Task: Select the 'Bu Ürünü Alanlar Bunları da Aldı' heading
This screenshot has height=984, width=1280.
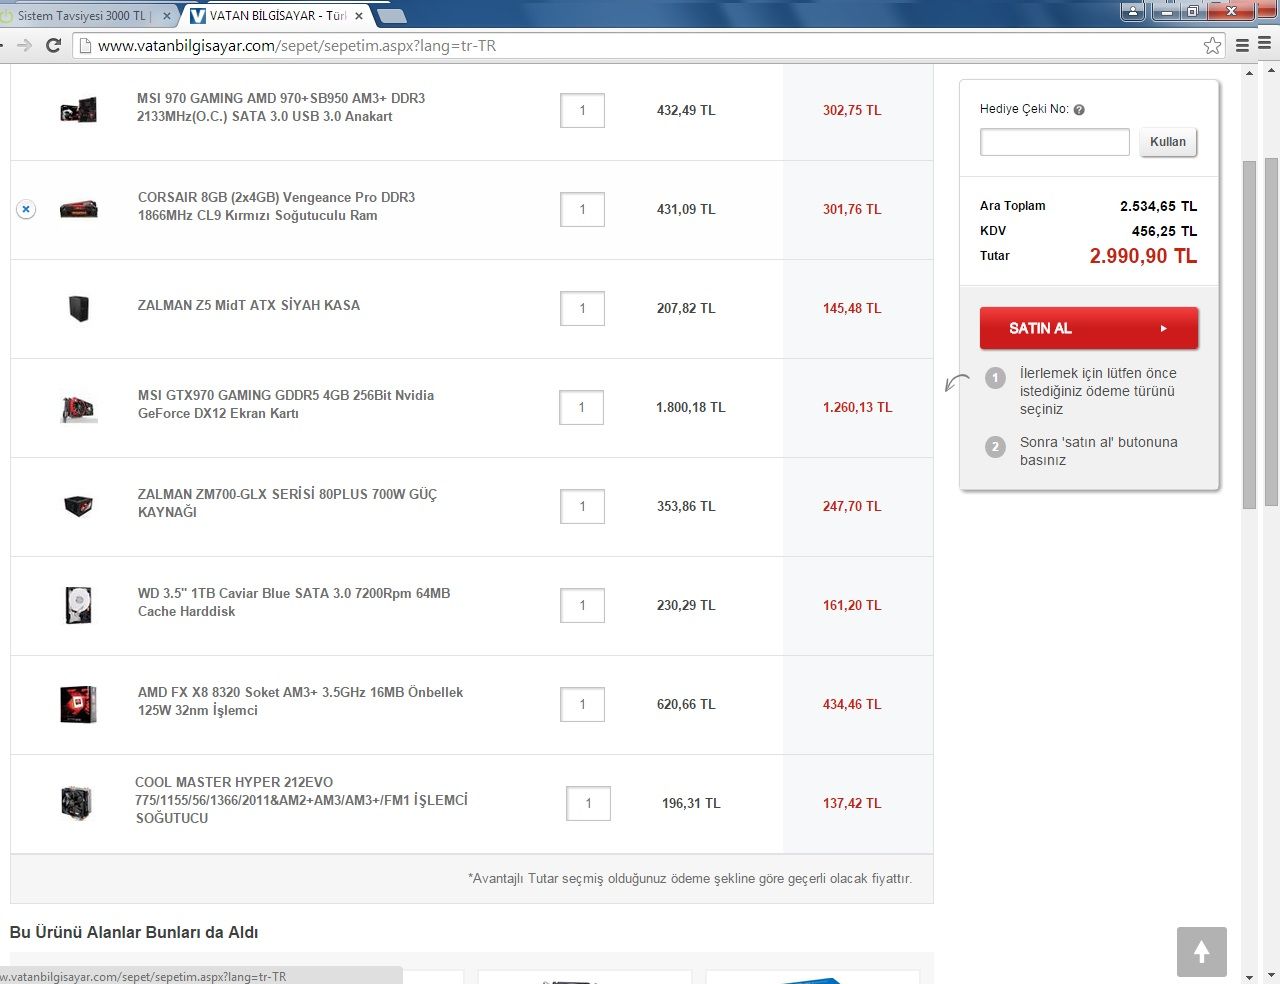Action: tap(134, 932)
